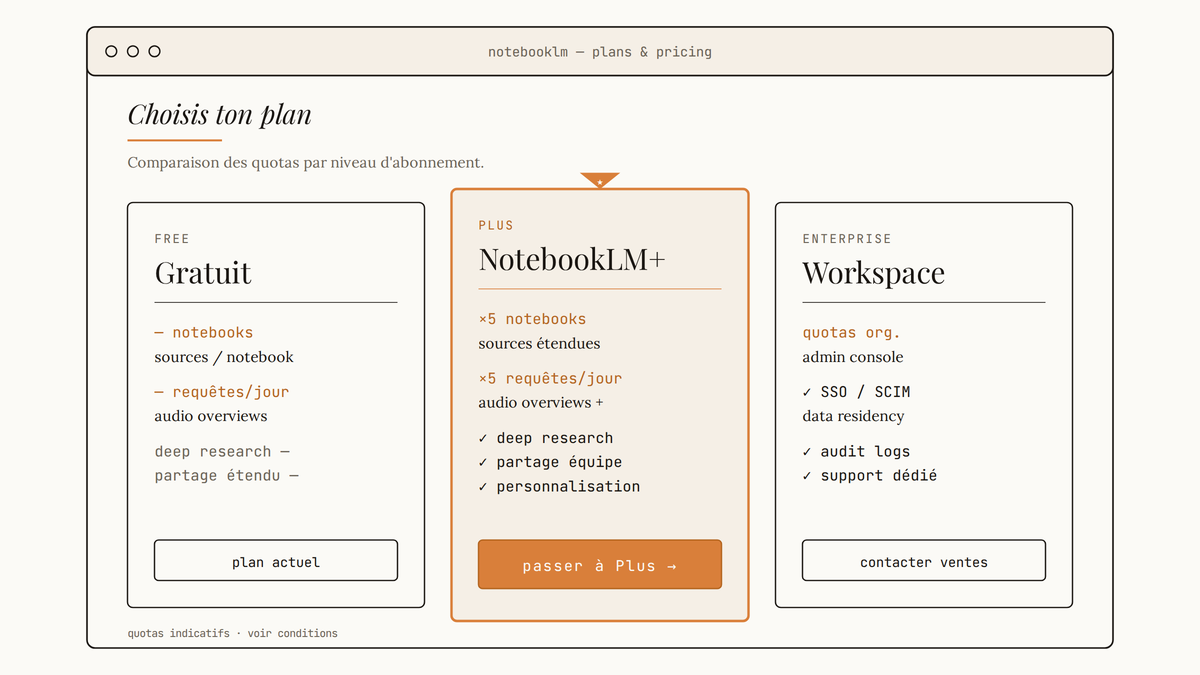The image size is (1200, 675).
Task: Click '— notebooks' in the Gratuit card
Action: [204, 332]
